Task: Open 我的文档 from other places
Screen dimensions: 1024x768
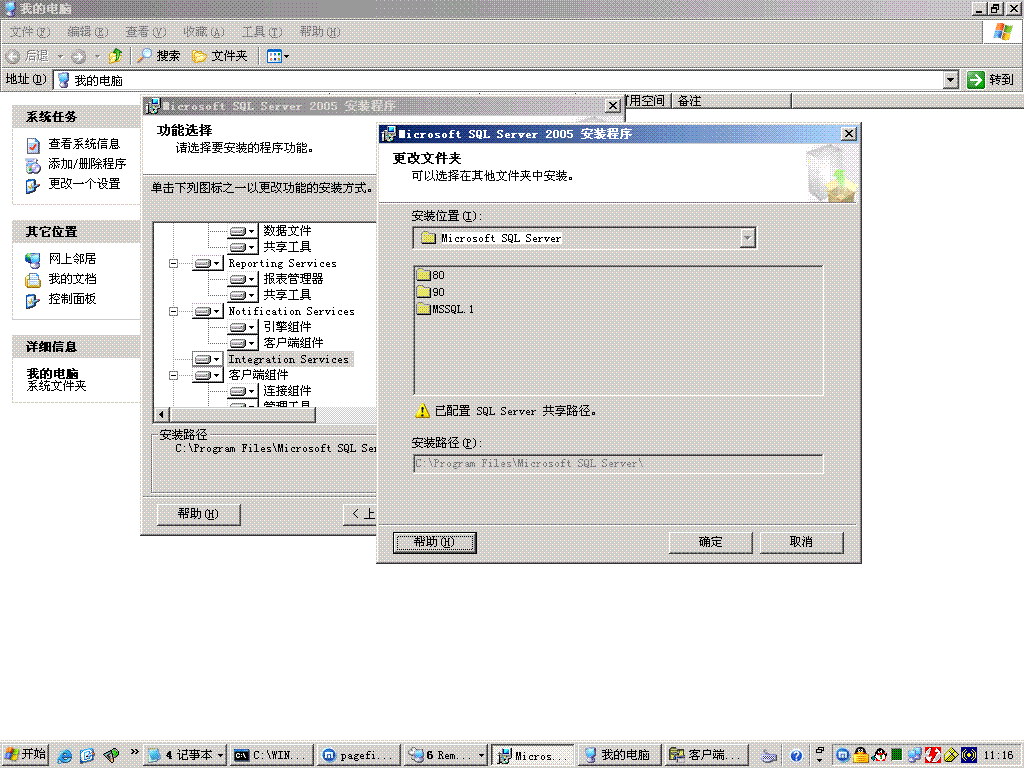Action: 72,279
